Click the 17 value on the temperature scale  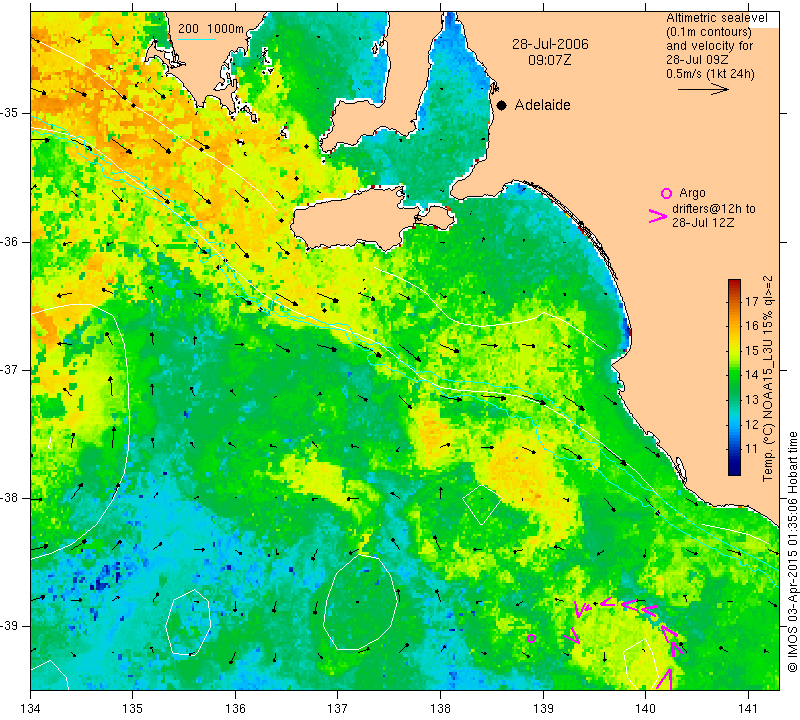pyautogui.click(x=752, y=301)
